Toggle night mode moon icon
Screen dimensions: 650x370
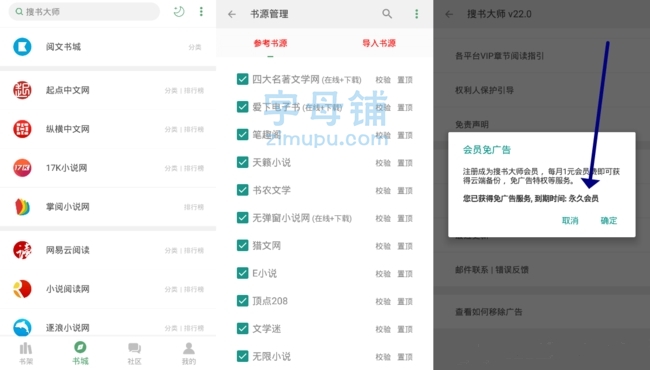[x=179, y=12]
